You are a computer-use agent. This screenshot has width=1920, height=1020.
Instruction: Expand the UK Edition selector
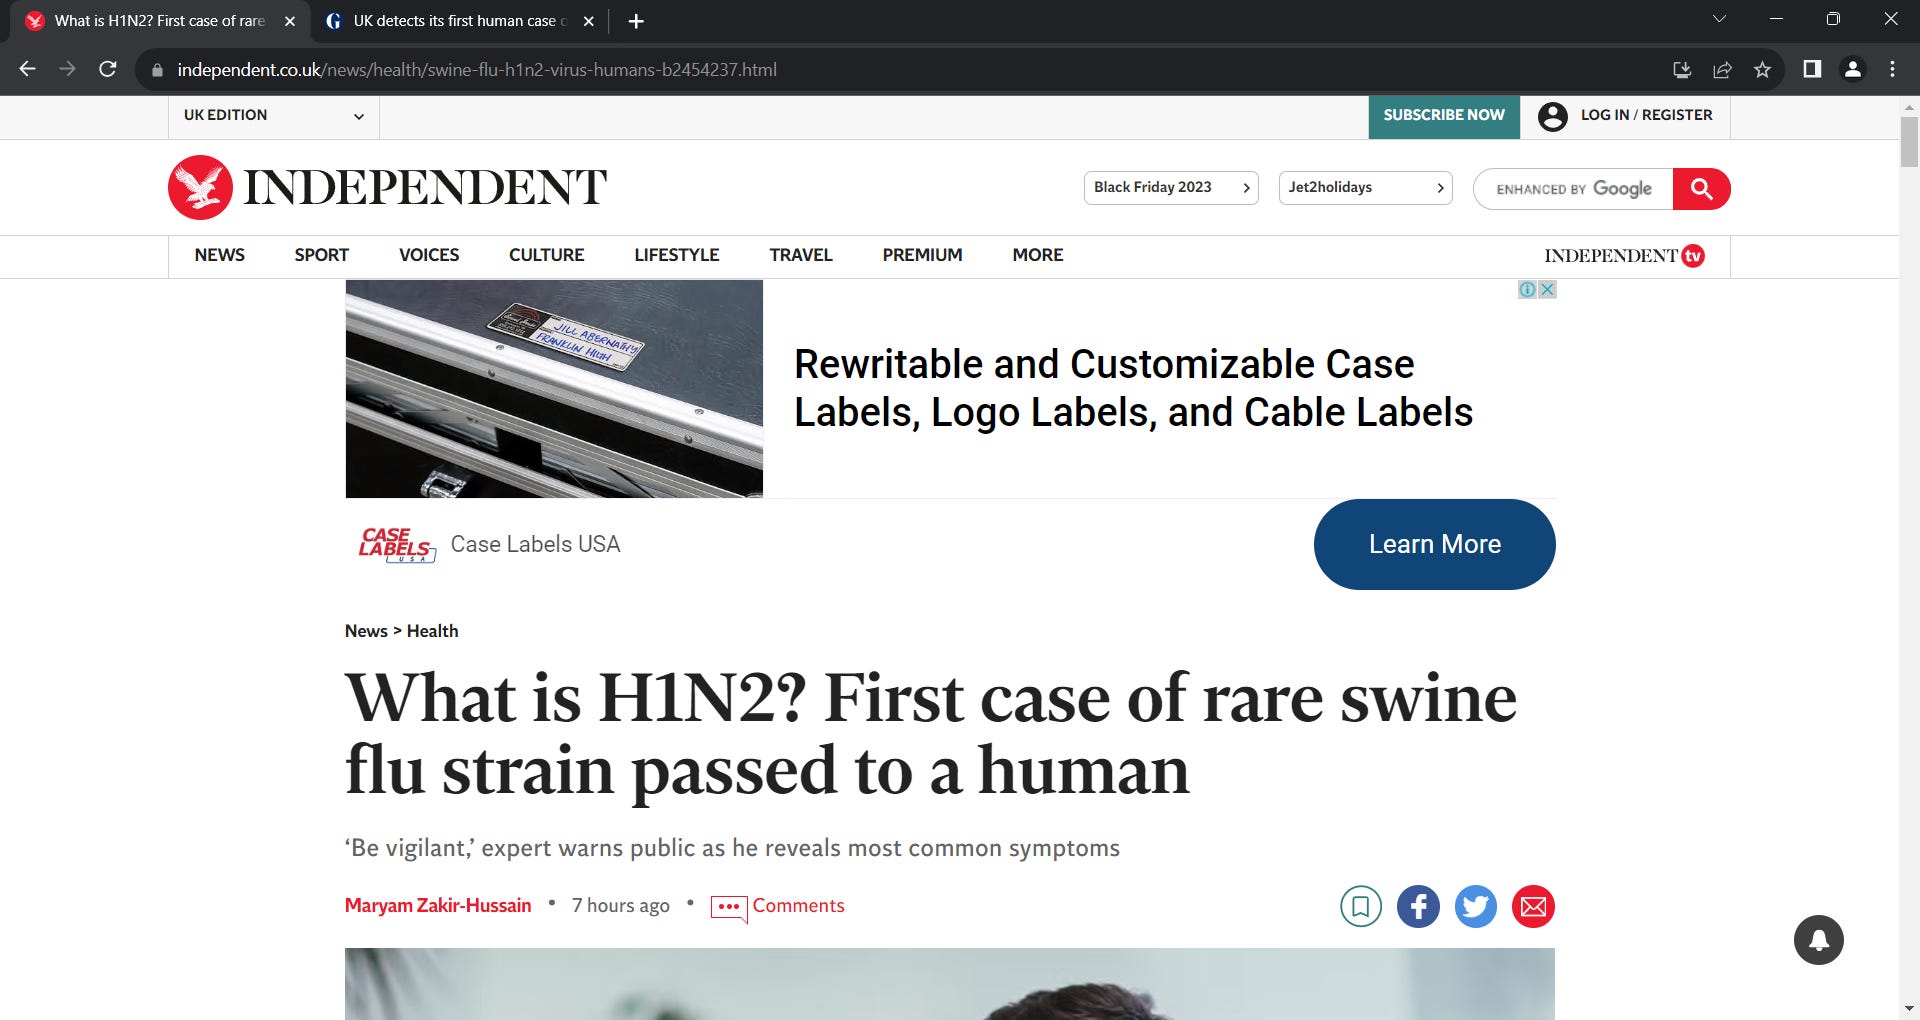[x=271, y=116]
